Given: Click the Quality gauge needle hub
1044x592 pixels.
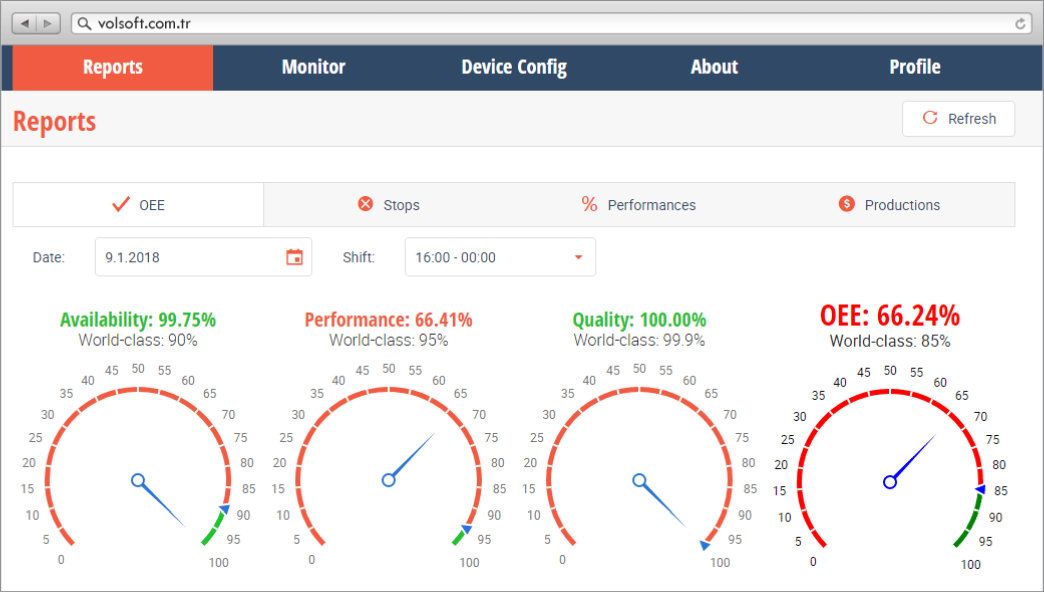Looking at the screenshot, I should pyautogui.click(x=639, y=480).
